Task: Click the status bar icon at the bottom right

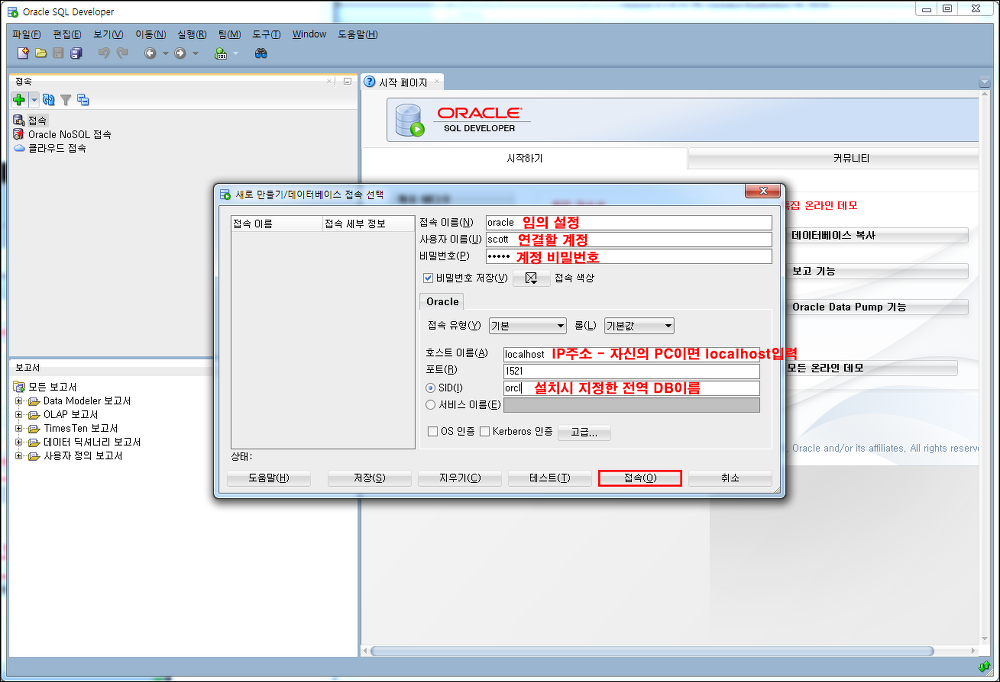Action: click(x=984, y=667)
